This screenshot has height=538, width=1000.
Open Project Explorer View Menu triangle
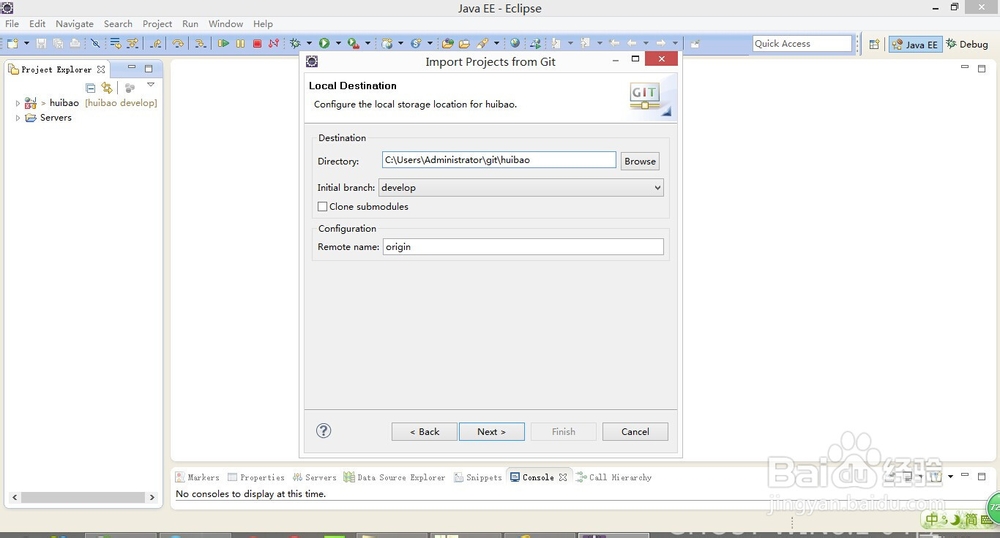coord(151,85)
